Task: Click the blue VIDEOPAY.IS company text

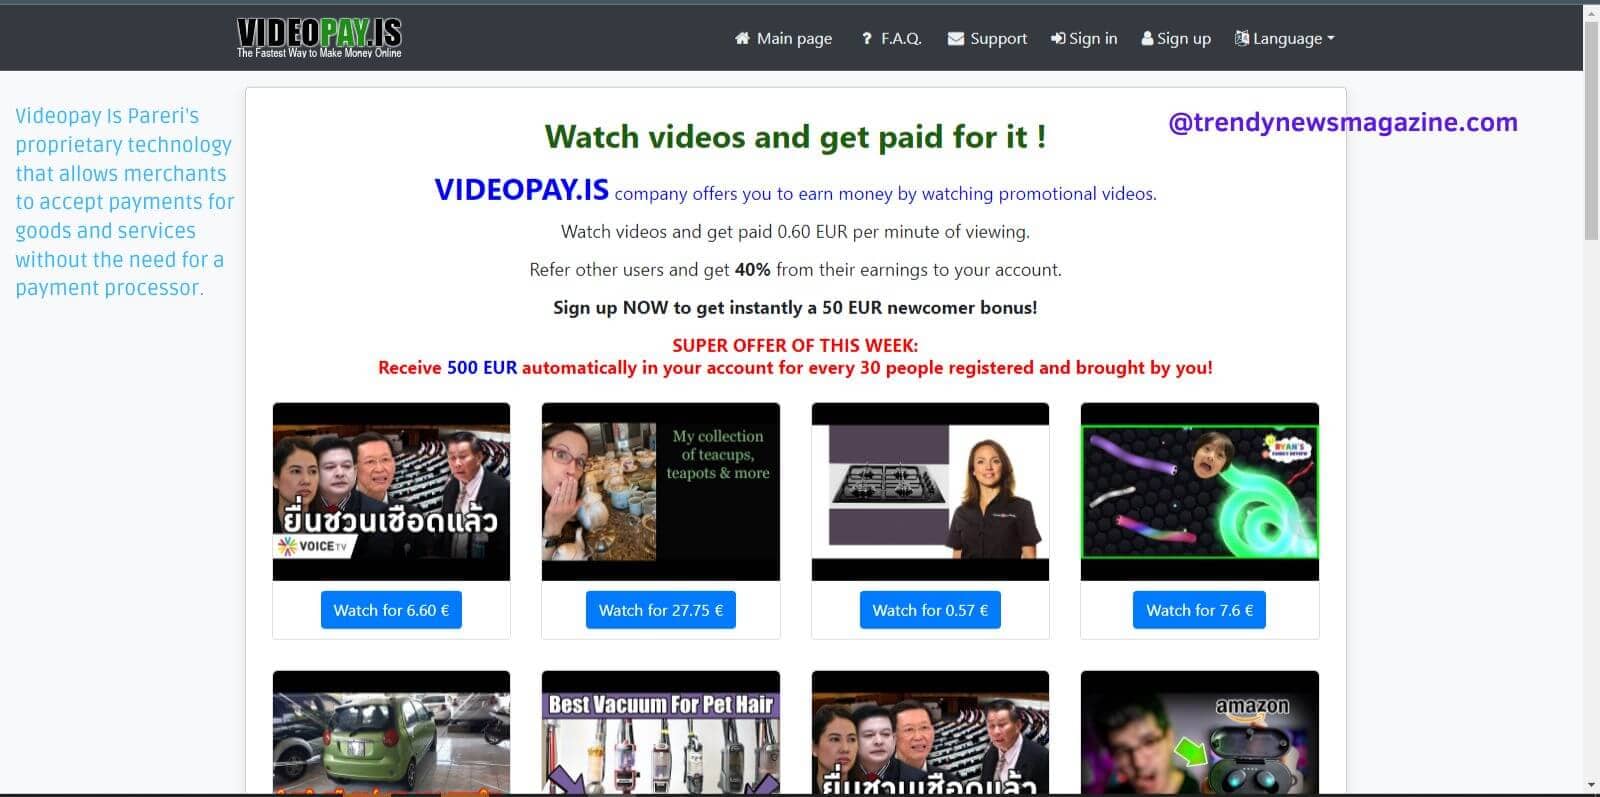Action: click(x=521, y=189)
